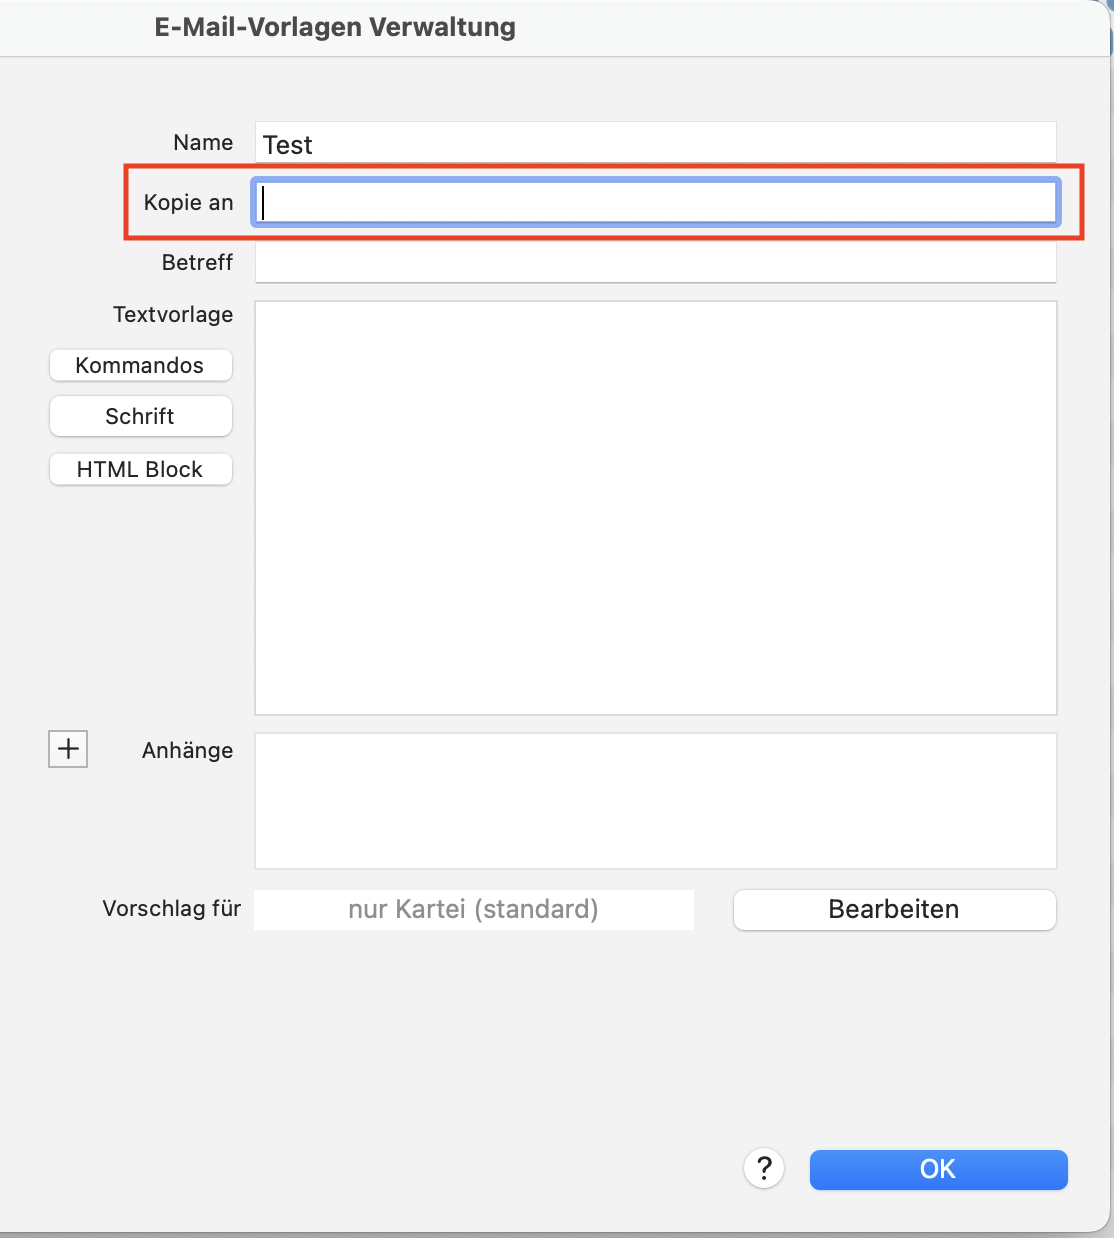Insert an HTML Block
This screenshot has width=1114, height=1238.
pyautogui.click(x=140, y=469)
